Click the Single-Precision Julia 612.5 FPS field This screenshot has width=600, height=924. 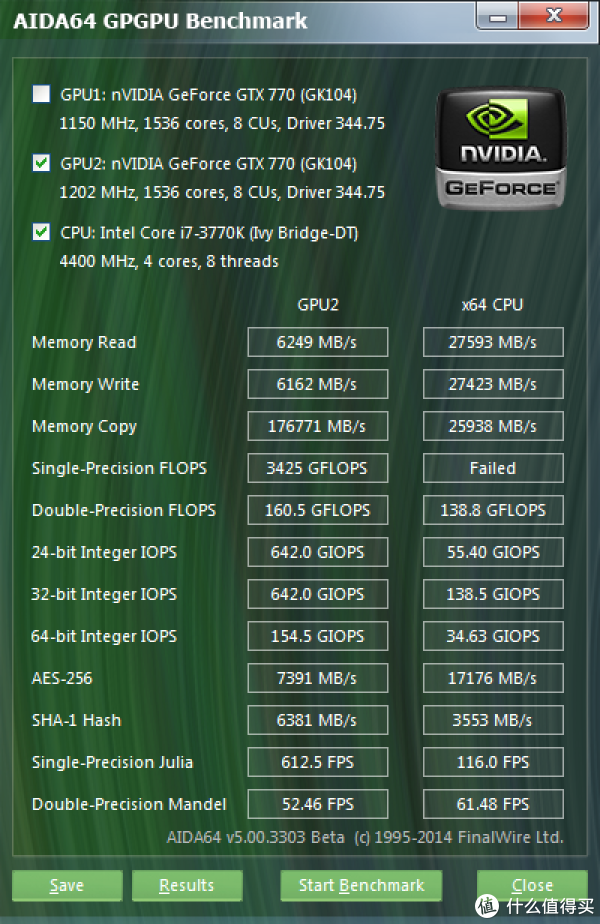[317, 762]
